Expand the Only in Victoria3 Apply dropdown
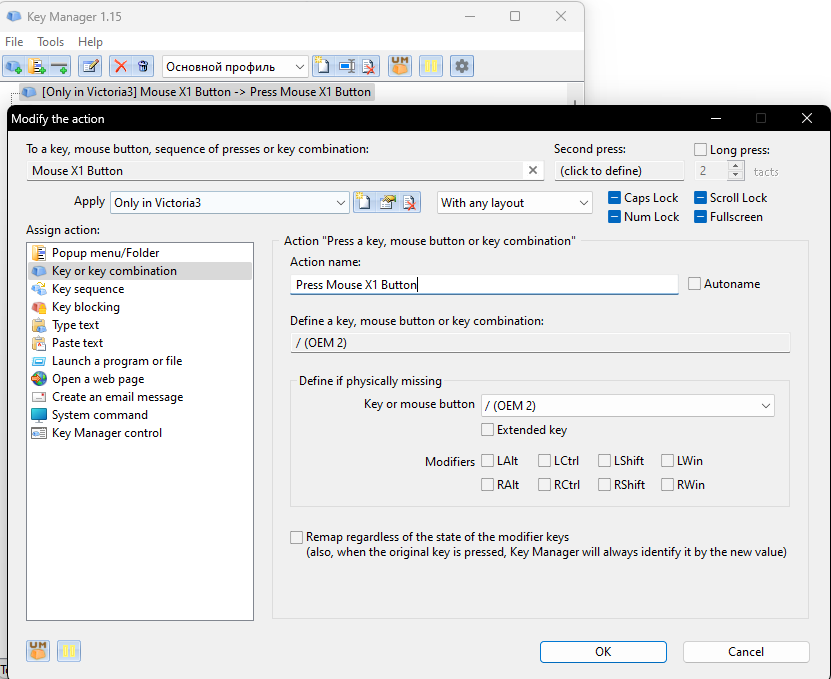The width and height of the screenshot is (831, 679). click(x=340, y=203)
